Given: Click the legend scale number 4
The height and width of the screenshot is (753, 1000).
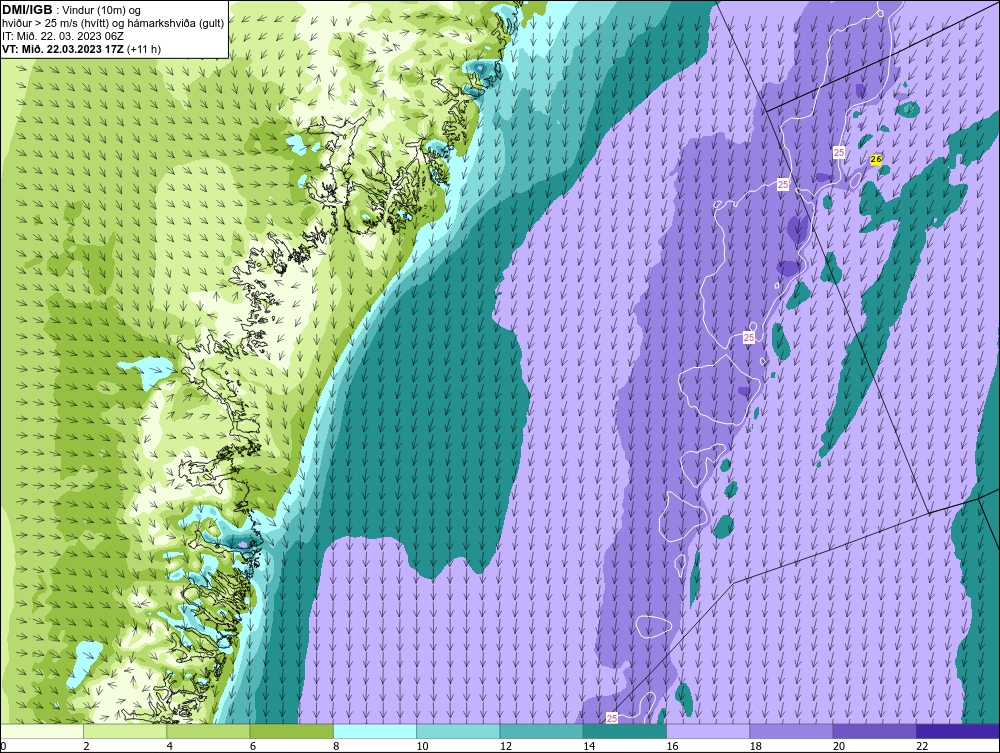Looking at the screenshot, I should click(170, 747).
